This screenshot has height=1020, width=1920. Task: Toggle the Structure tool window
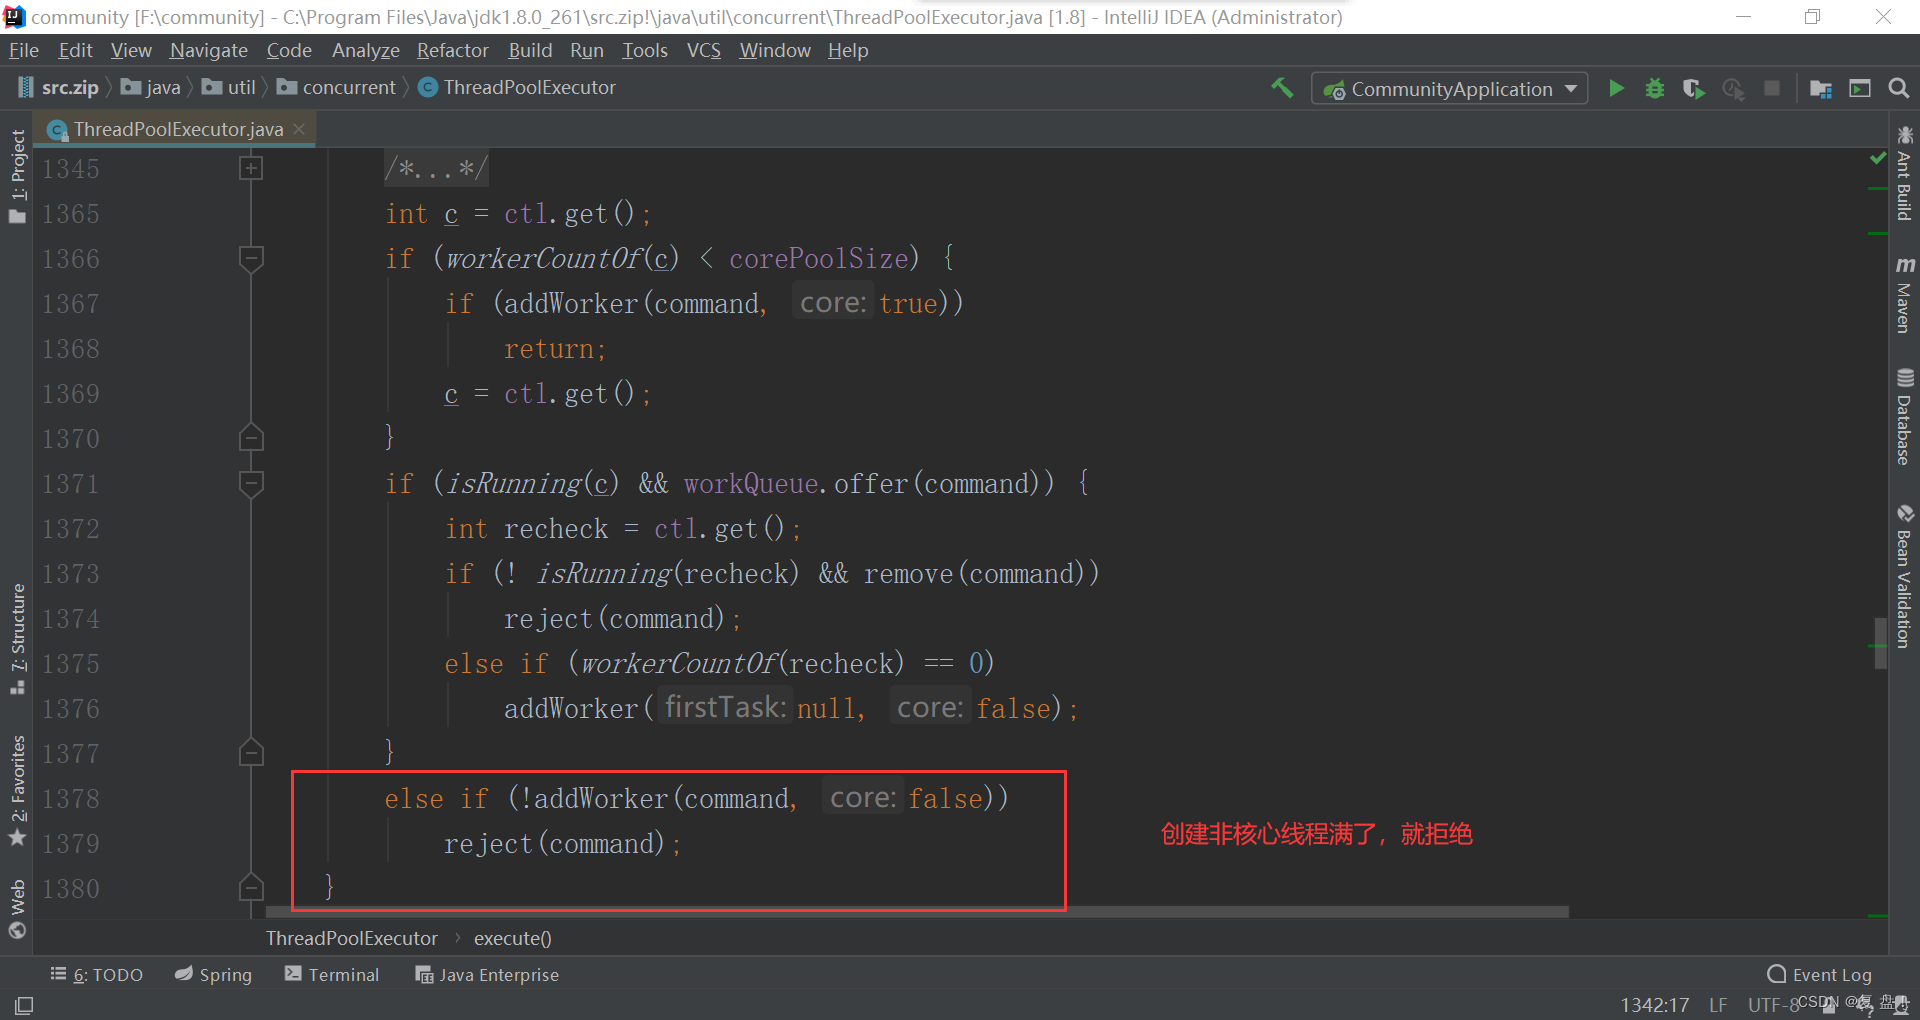click(x=17, y=639)
